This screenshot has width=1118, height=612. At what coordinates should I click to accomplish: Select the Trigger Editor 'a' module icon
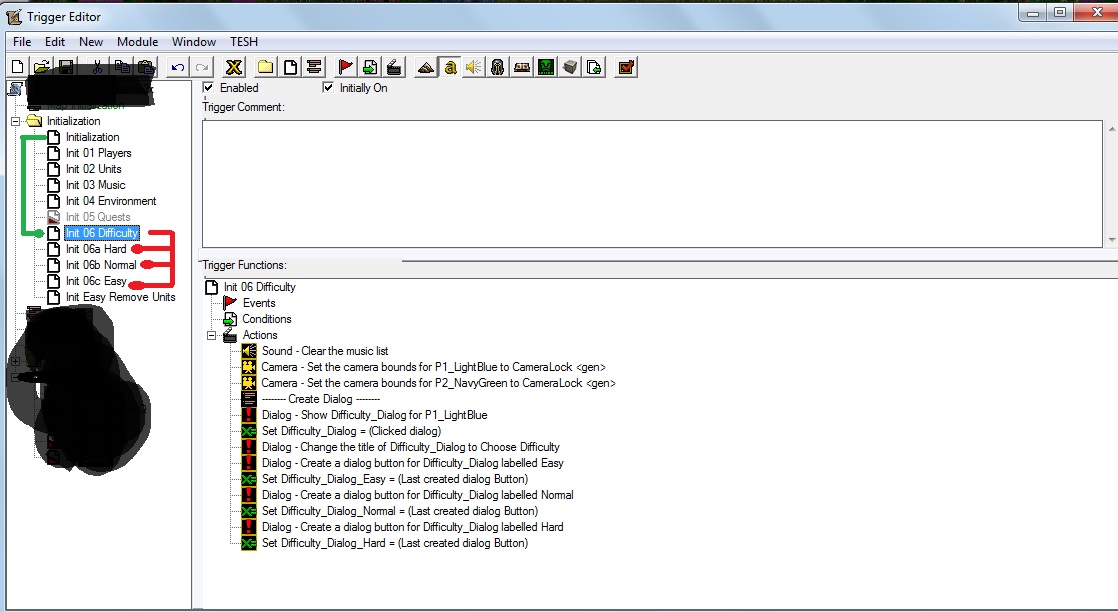450,67
